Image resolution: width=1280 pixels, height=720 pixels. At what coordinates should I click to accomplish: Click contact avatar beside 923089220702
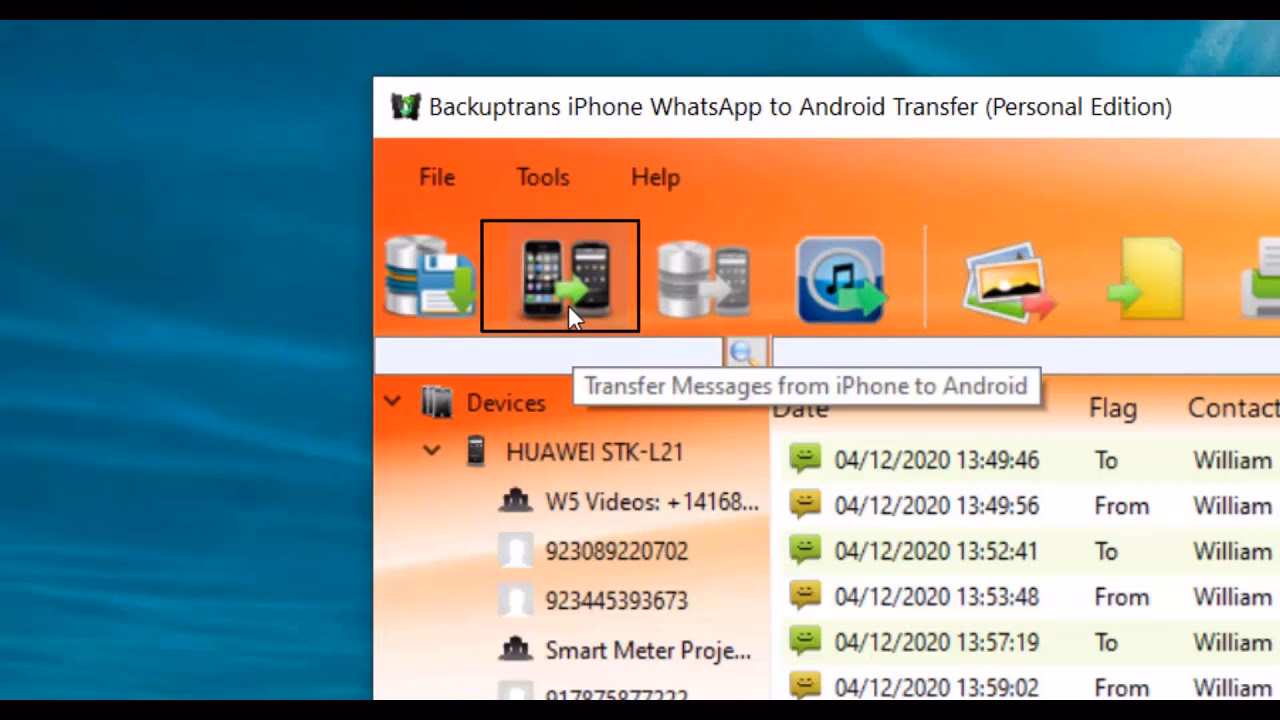tap(515, 550)
